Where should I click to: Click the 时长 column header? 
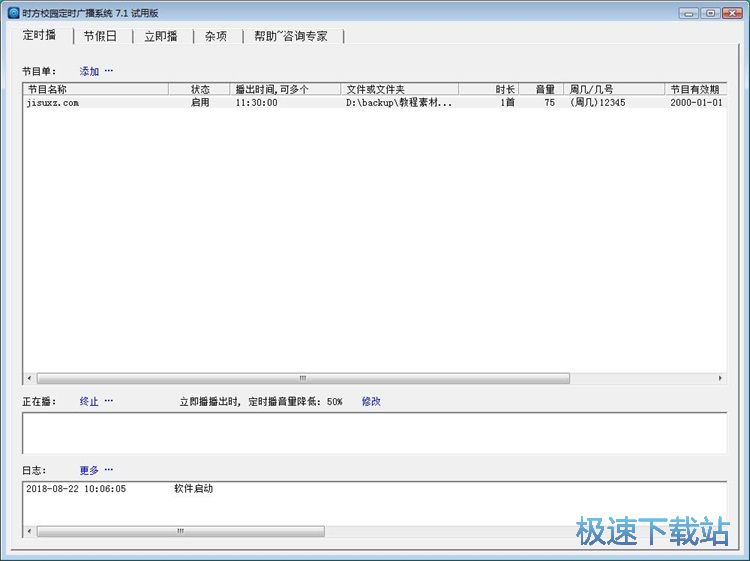pos(489,89)
